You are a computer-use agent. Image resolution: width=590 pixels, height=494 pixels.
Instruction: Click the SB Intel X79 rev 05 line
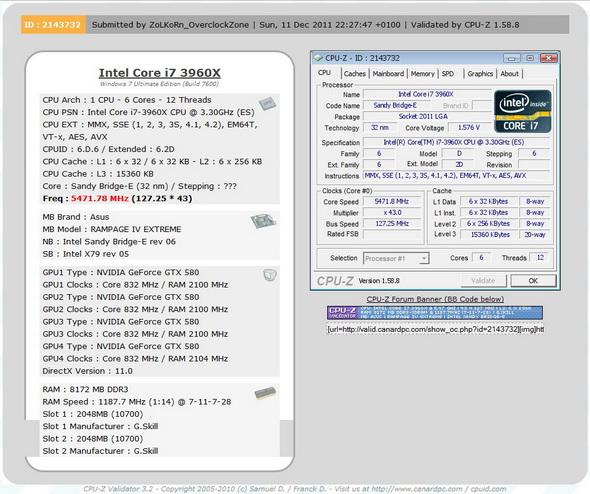tap(85, 254)
